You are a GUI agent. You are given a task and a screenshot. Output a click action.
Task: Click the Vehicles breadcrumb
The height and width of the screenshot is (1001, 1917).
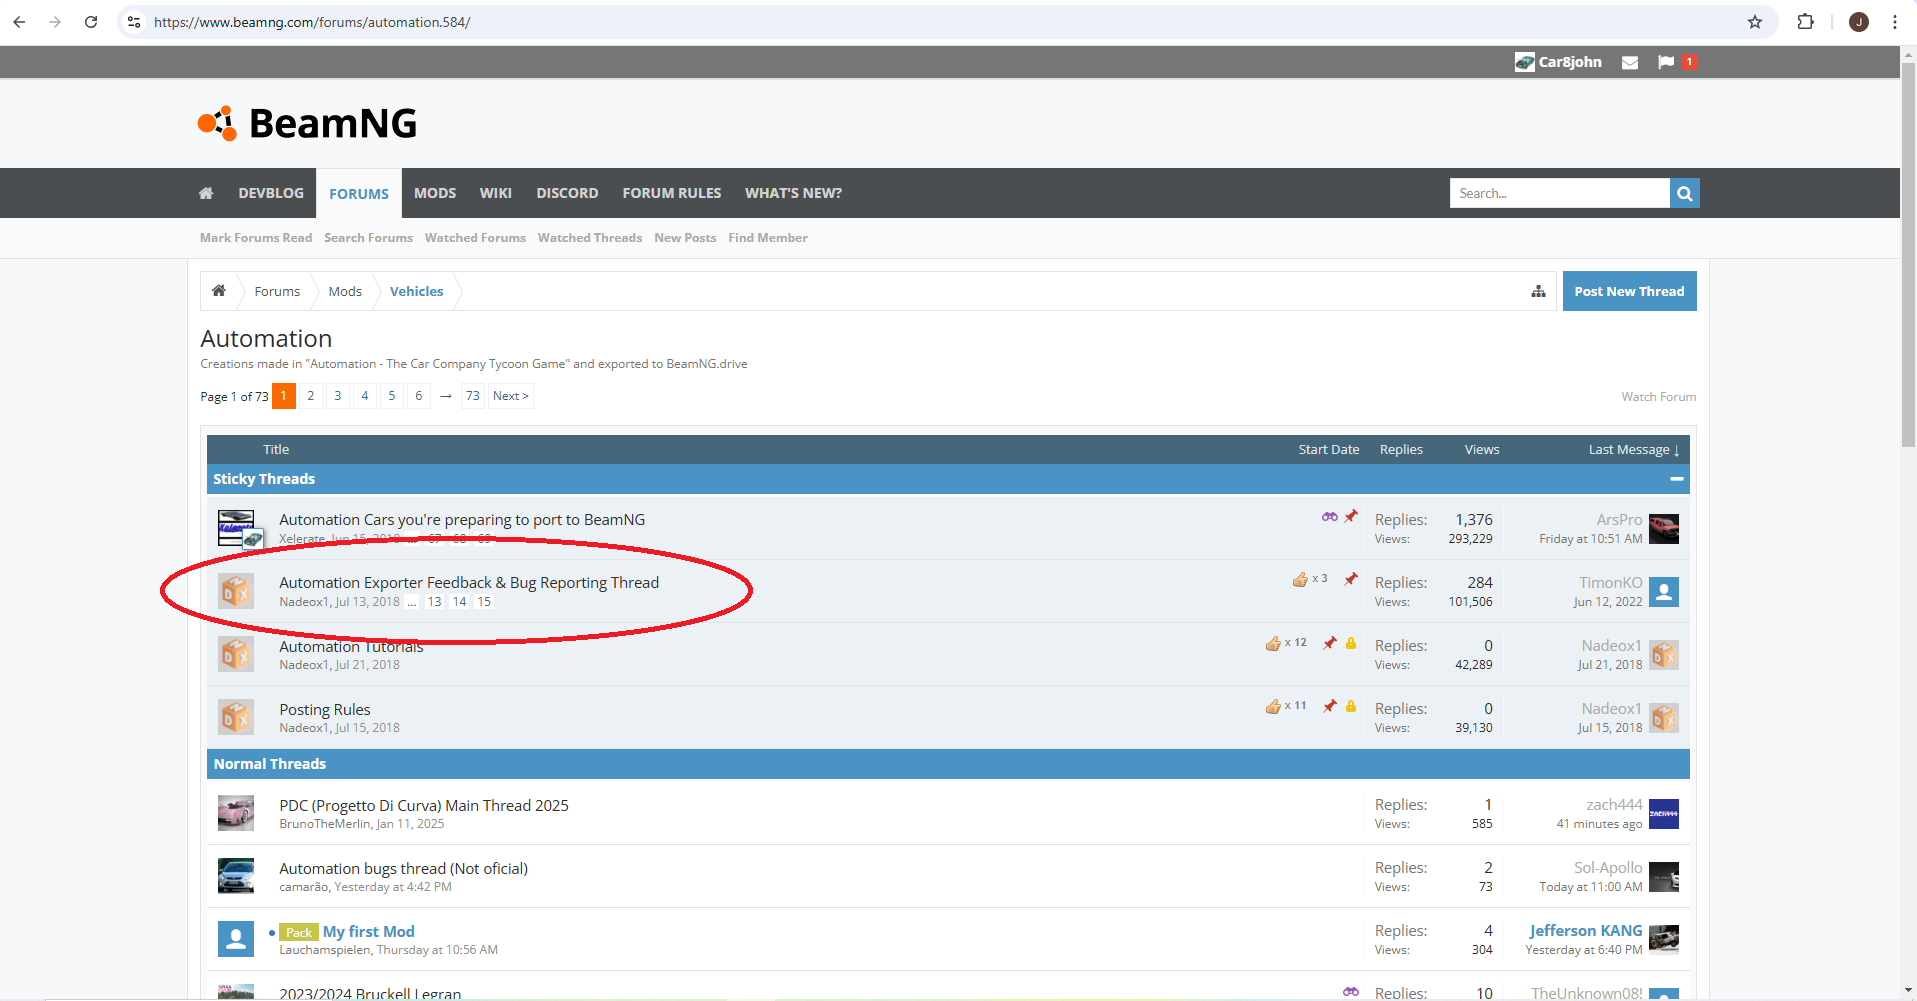click(x=417, y=291)
